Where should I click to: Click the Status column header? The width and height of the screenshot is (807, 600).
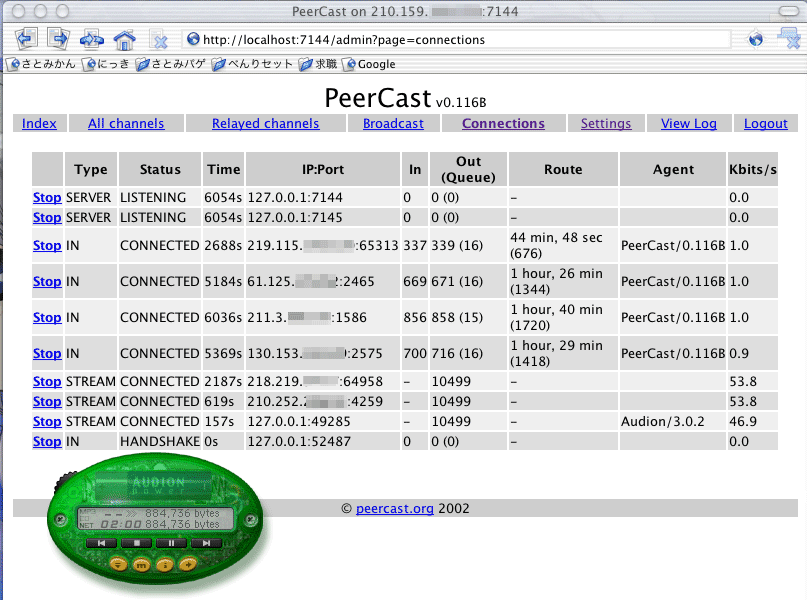coord(160,169)
